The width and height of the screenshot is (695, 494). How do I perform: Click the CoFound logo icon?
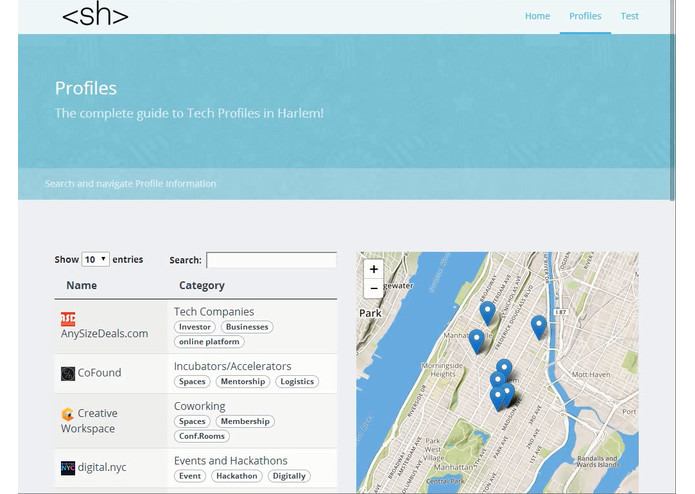click(x=68, y=373)
